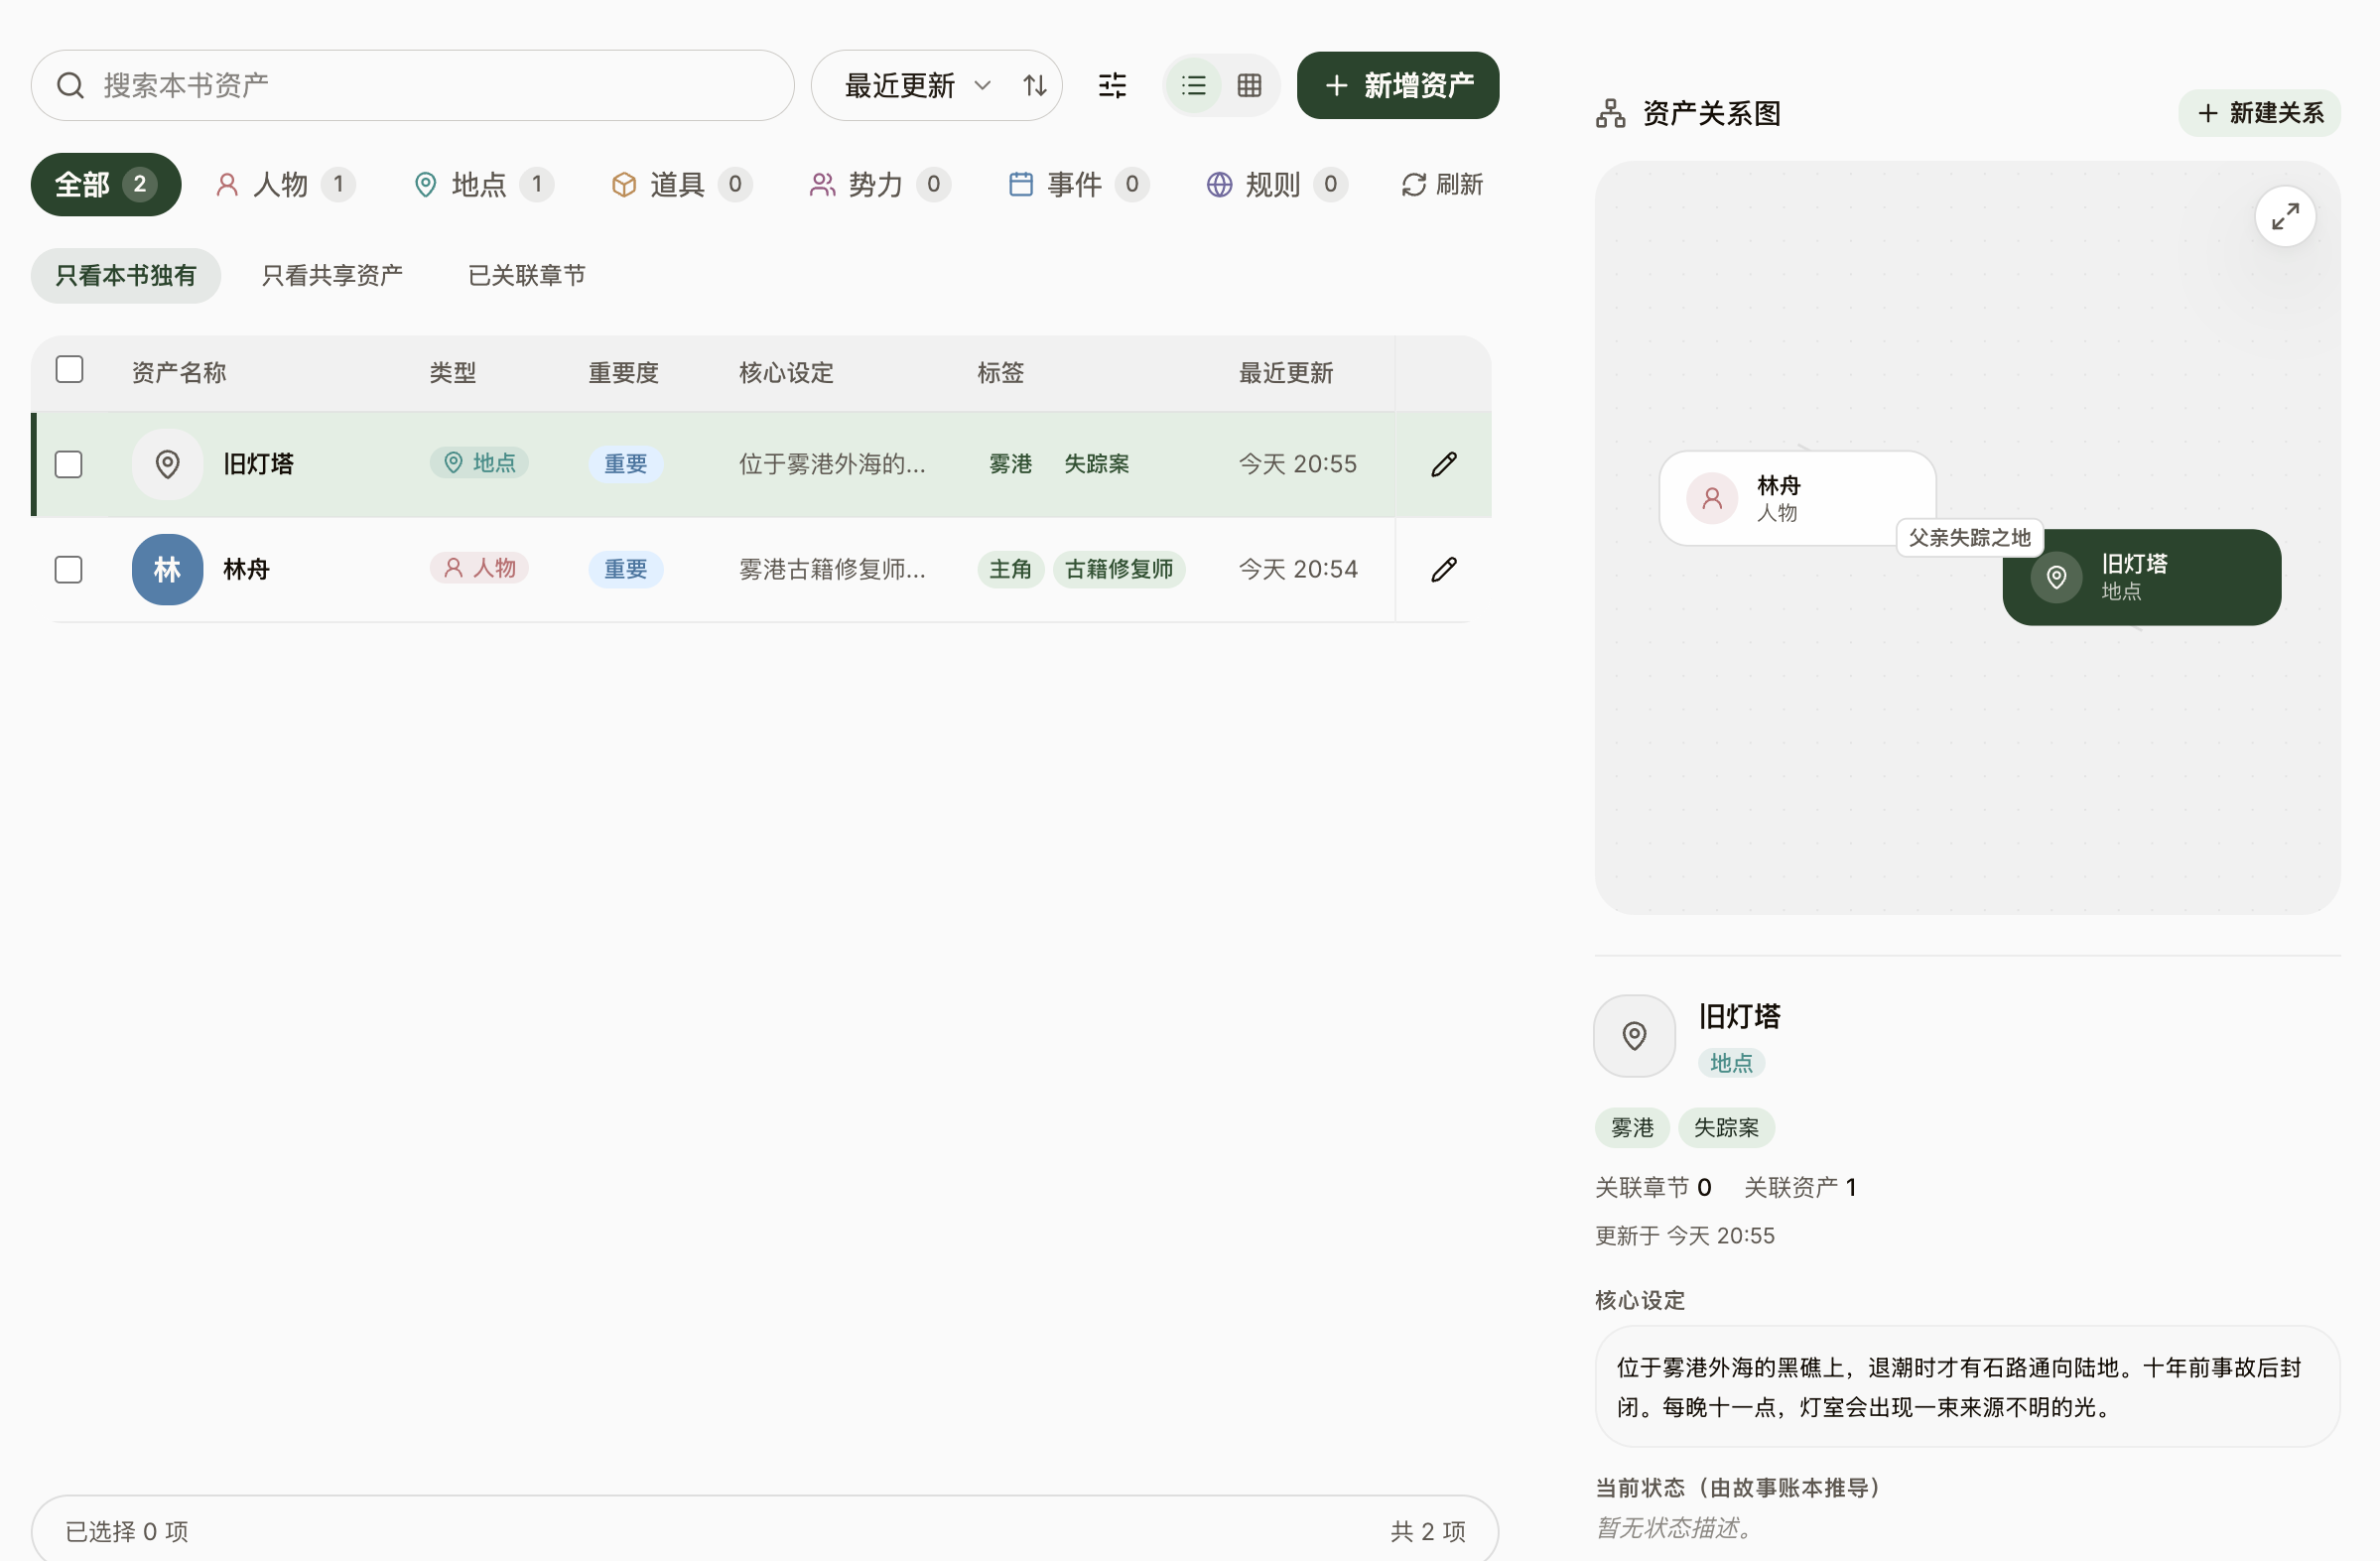Select the 人物 category tab
The width and height of the screenshot is (2380, 1561).
tap(285, 185)
